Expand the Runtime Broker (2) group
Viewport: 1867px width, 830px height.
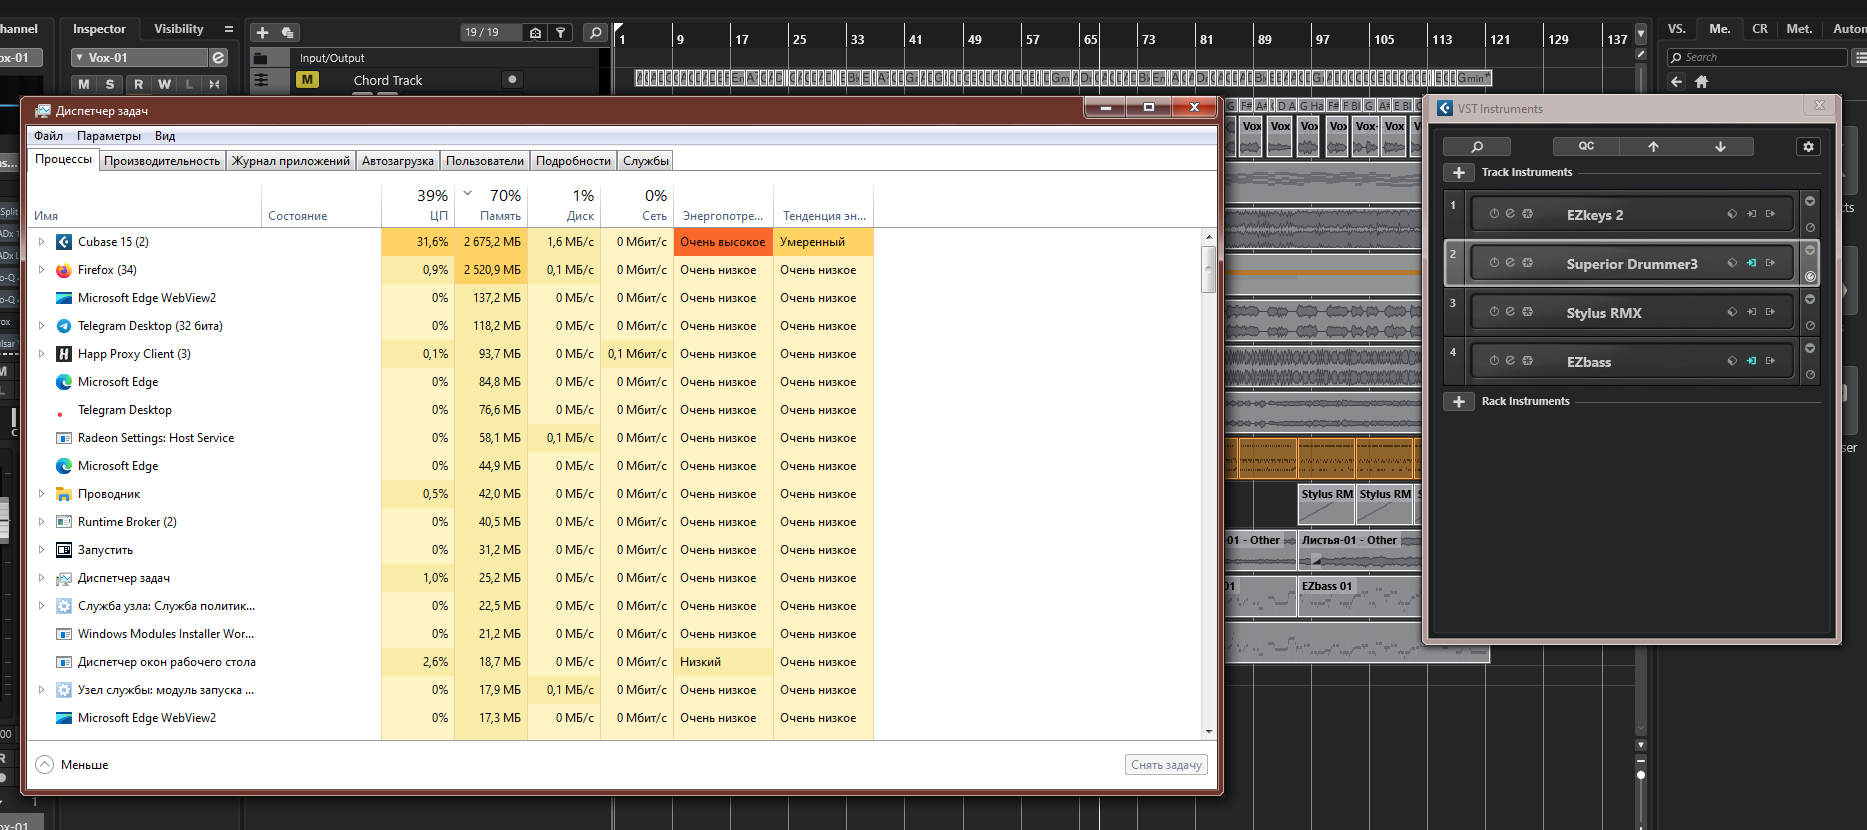tap(41, 522)
